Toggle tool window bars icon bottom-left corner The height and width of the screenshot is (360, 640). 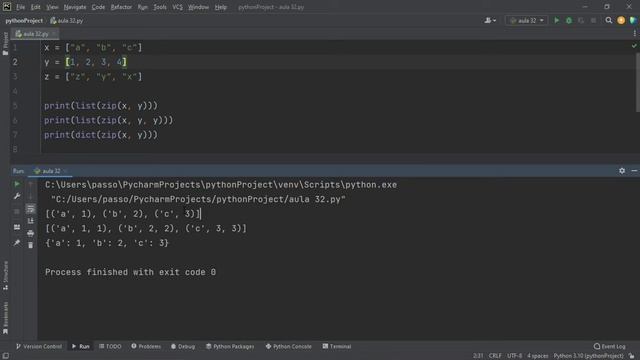5,356
